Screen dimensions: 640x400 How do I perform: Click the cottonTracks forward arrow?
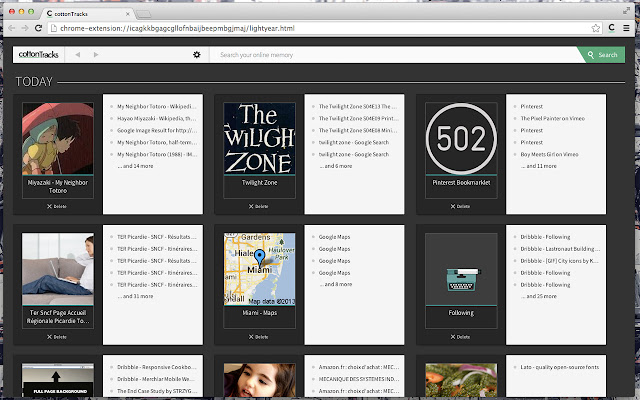96,55
